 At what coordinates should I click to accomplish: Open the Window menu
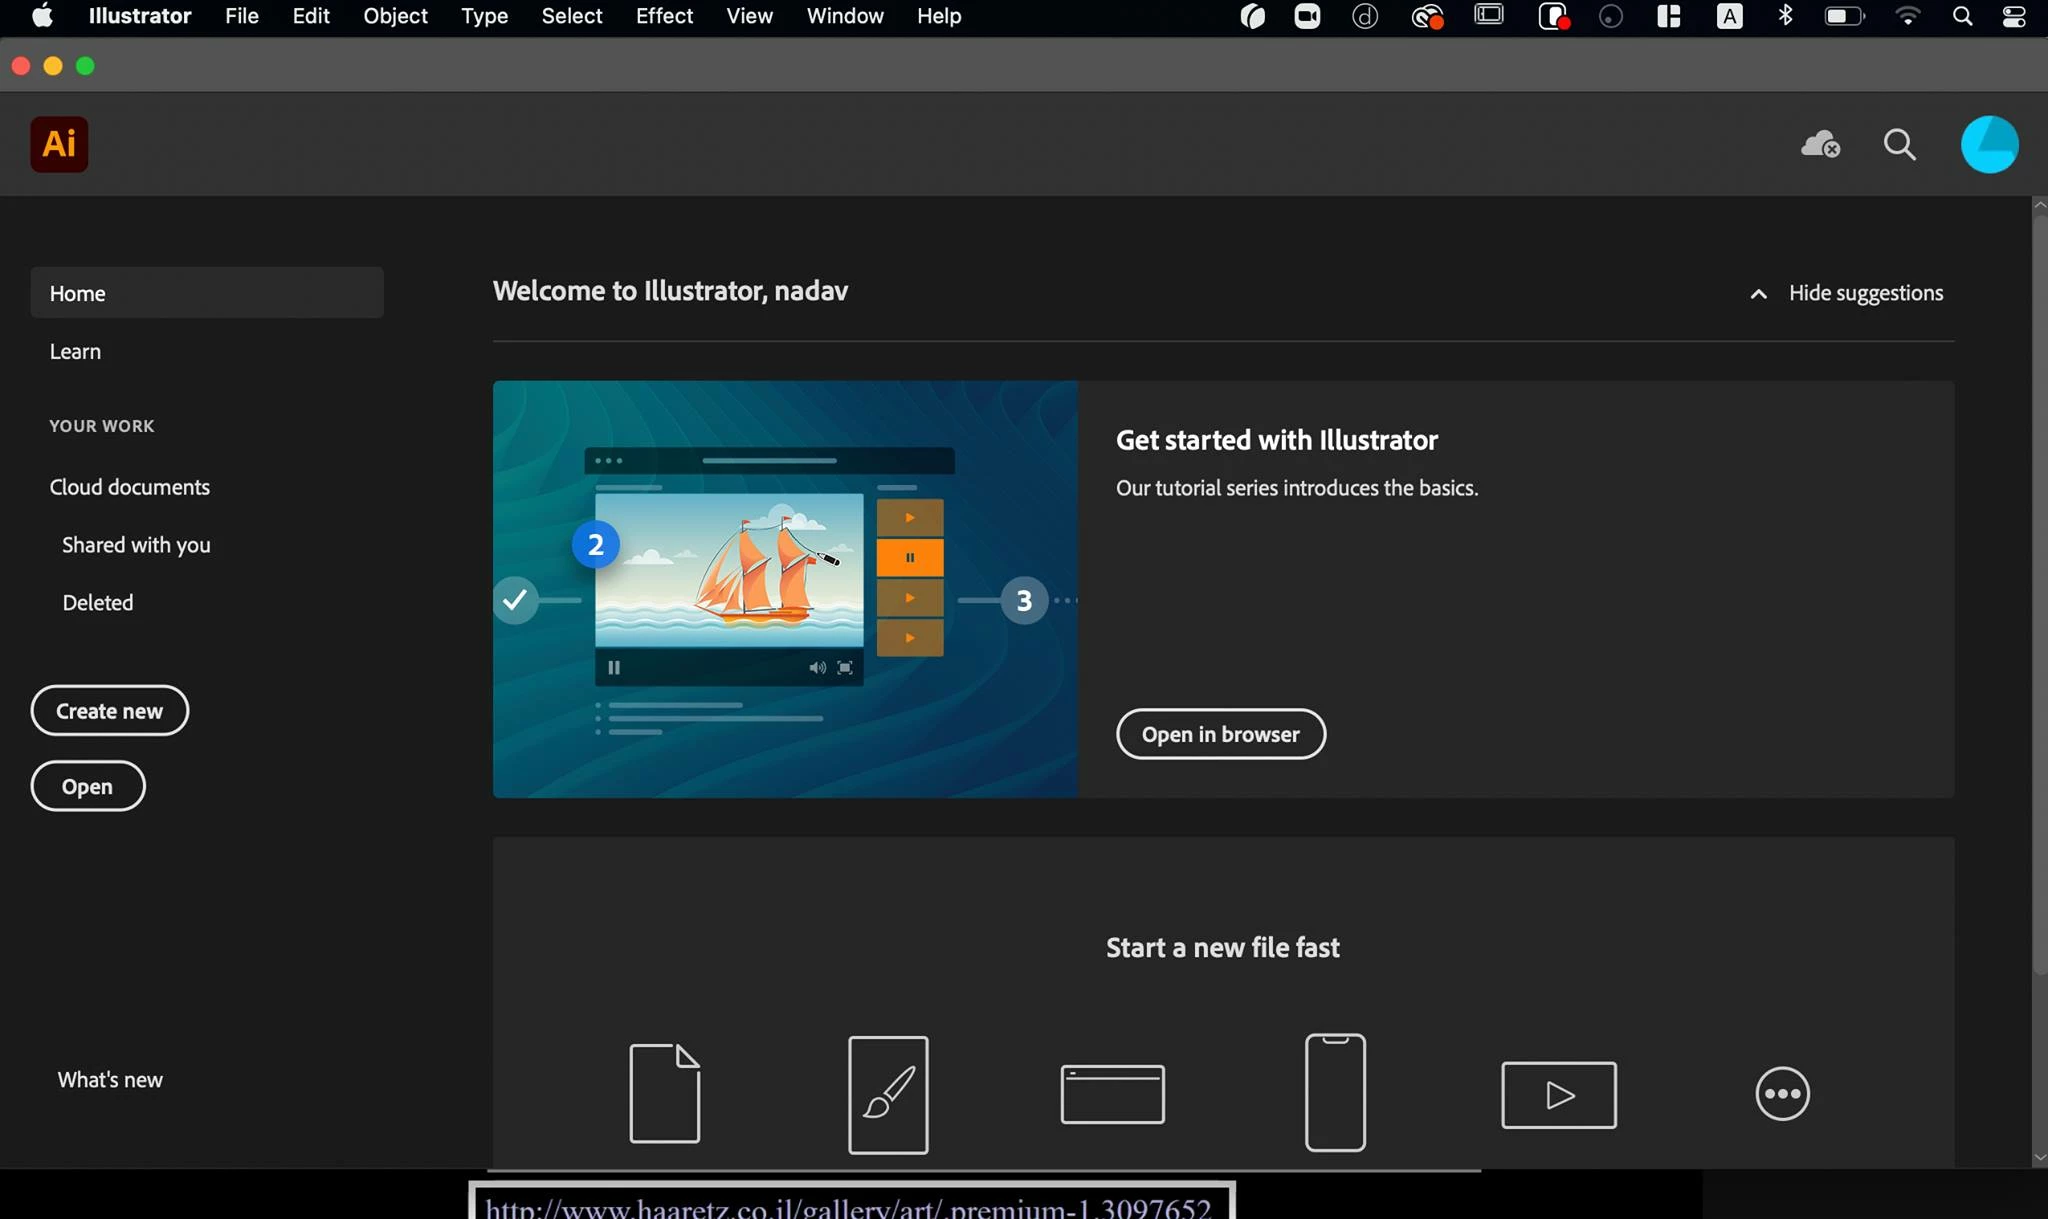click(845, 16)
